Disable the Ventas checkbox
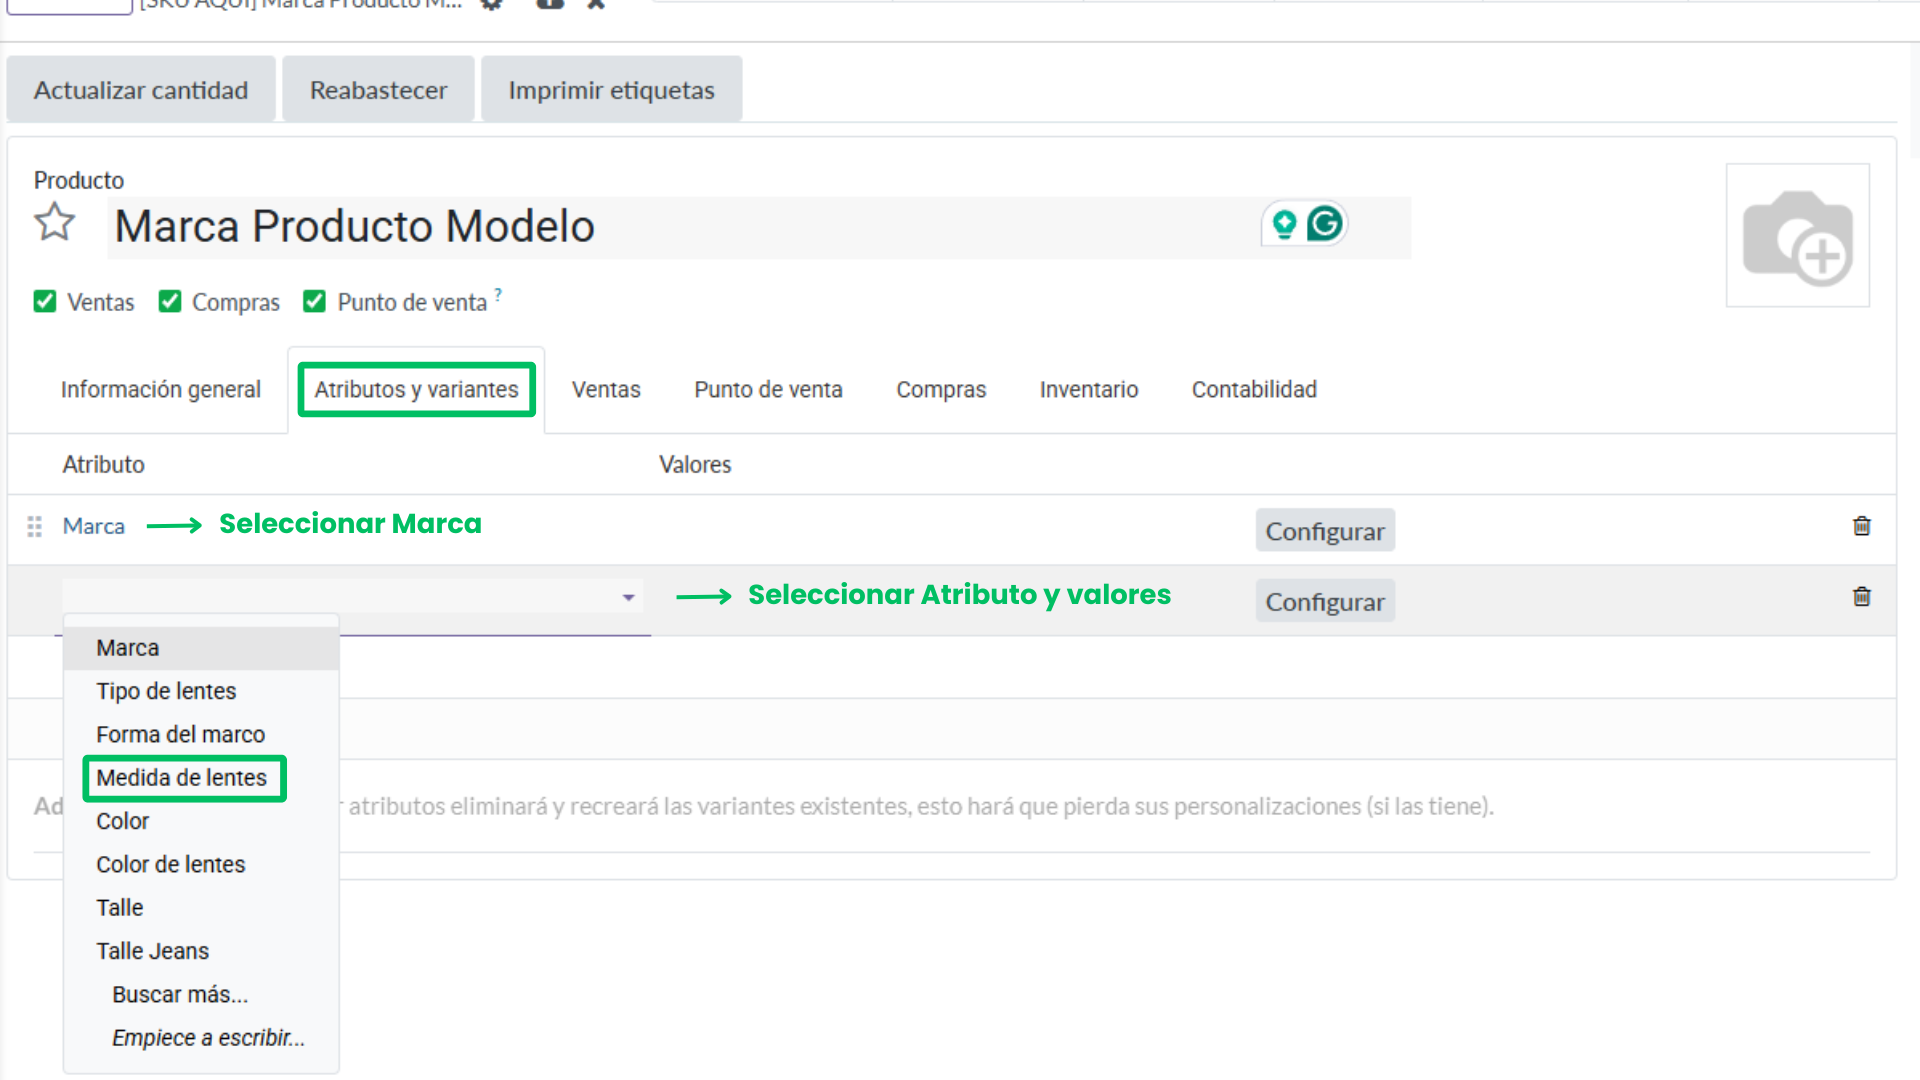The image size is (1920, 1080). [x=45, y=301]
